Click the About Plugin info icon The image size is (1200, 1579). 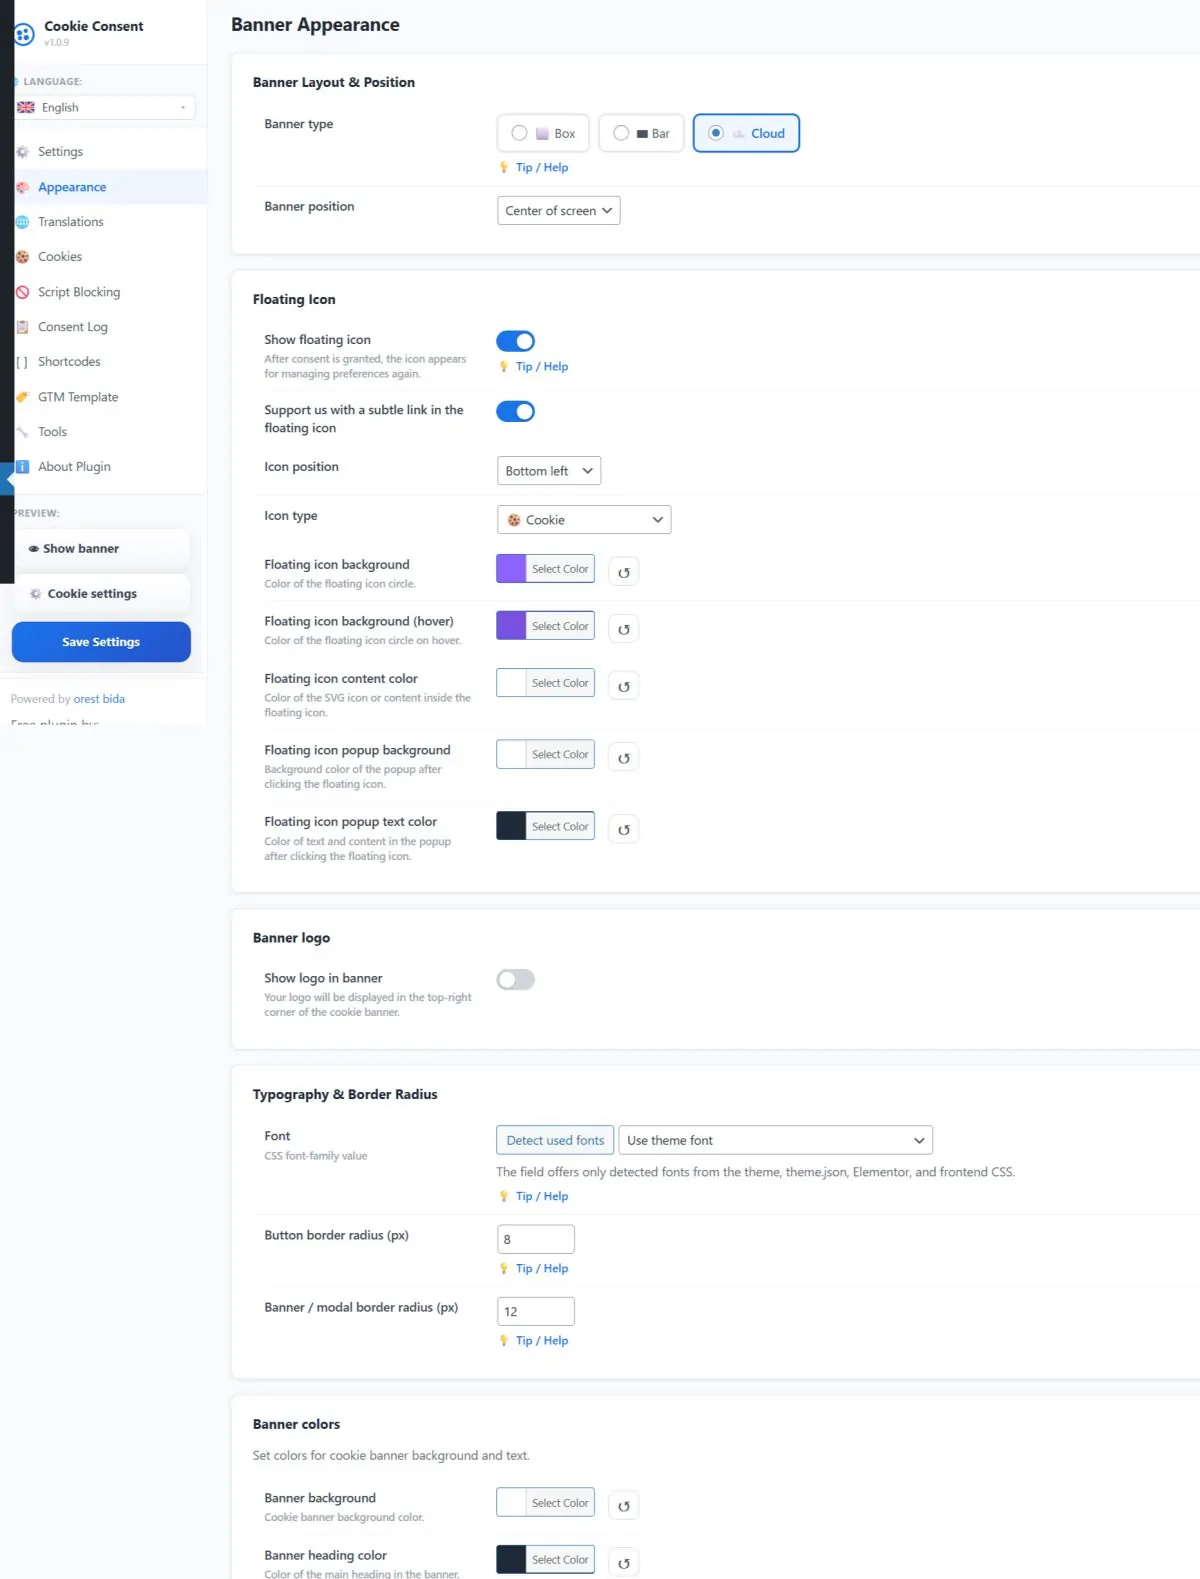pyautogui.click(x=22, y=467)
